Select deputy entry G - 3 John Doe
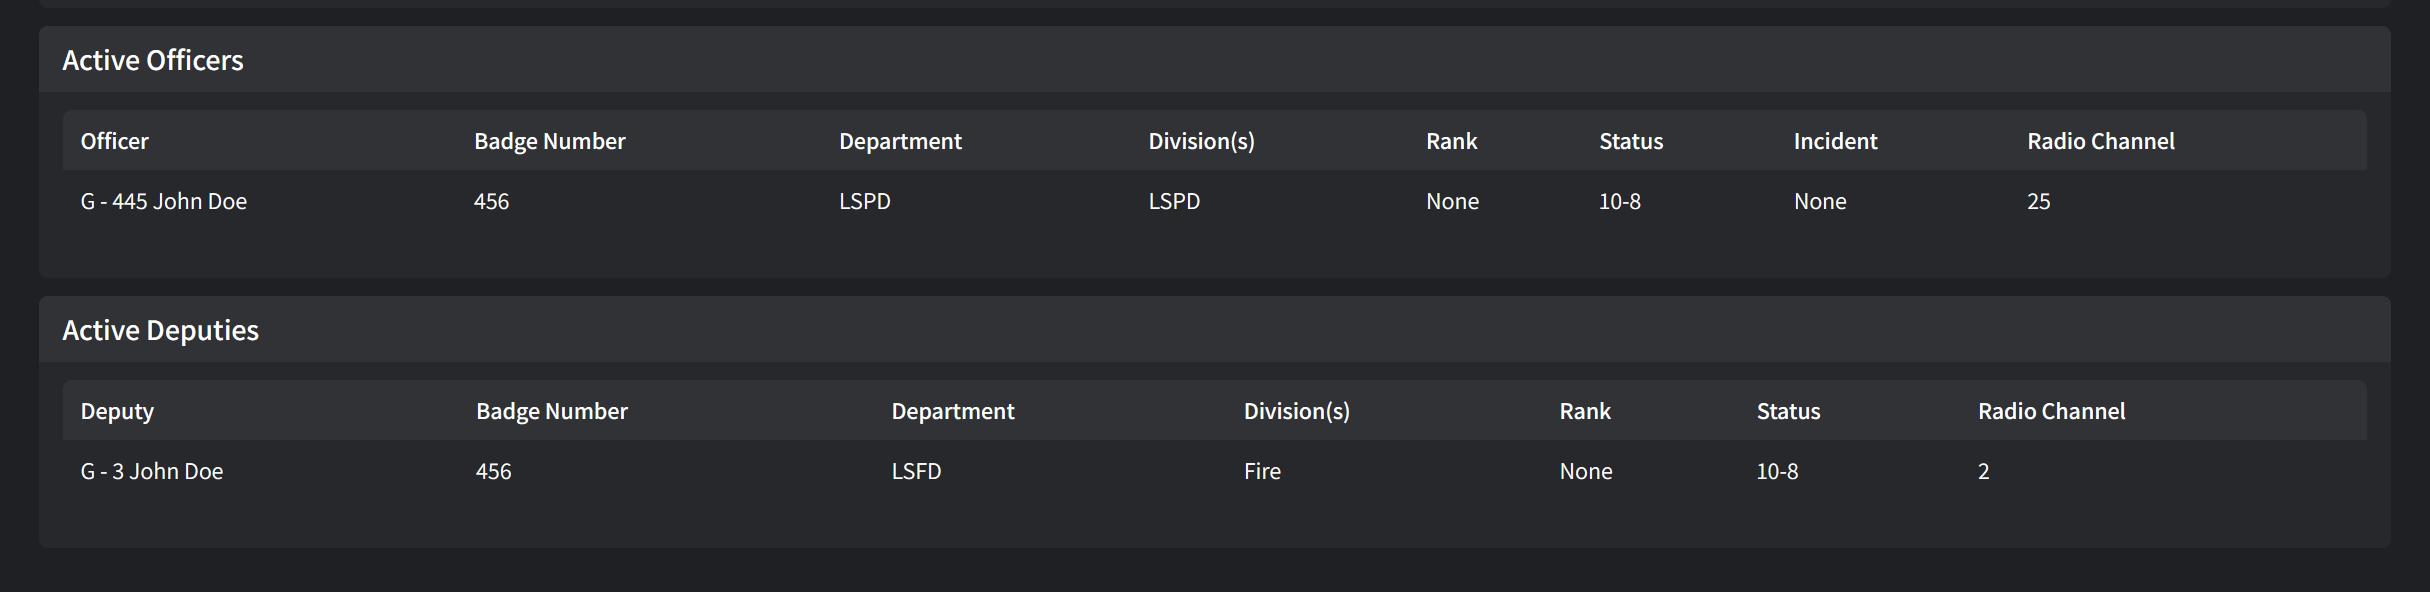The image size is (2430, 592). tap(151, 470)
